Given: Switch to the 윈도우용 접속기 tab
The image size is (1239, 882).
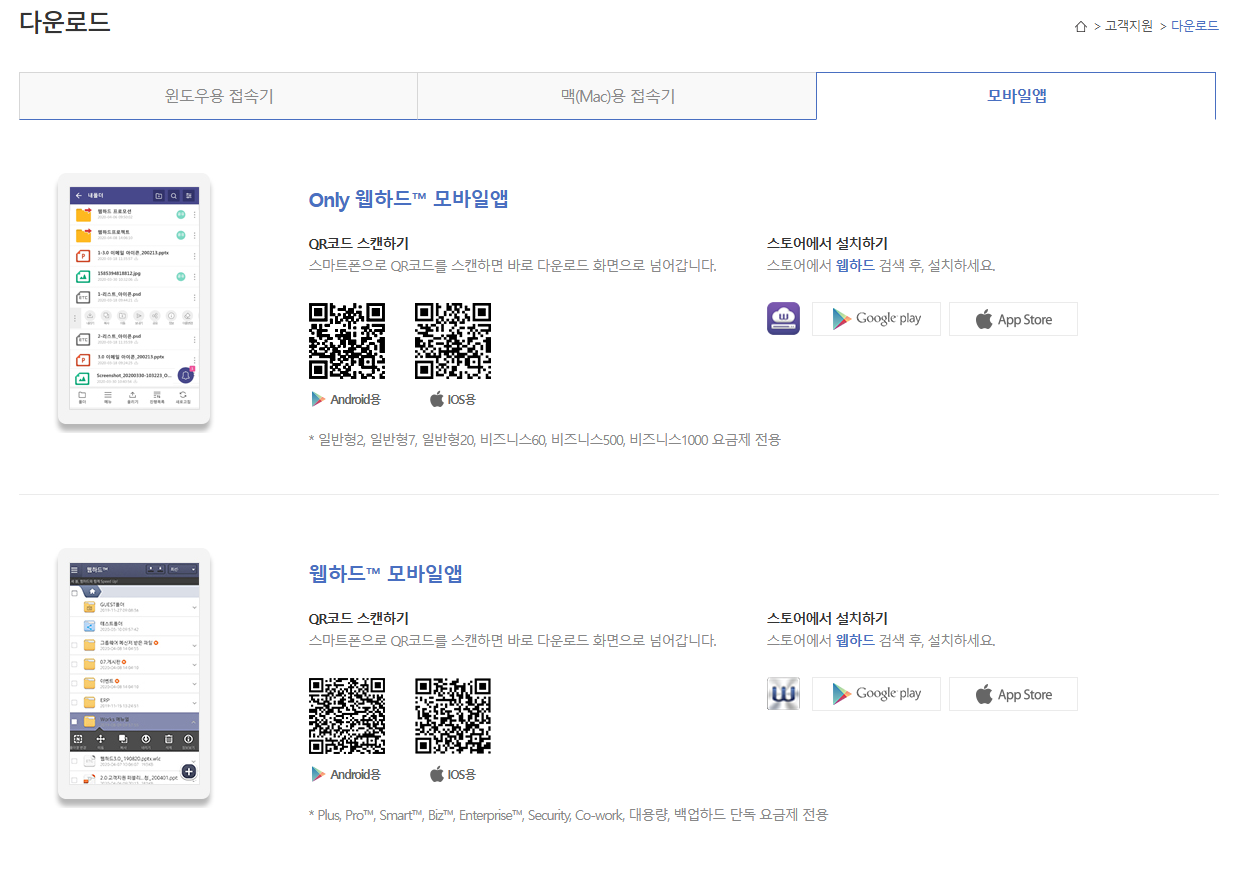Looking at the screenshot, I should point(218,96).
